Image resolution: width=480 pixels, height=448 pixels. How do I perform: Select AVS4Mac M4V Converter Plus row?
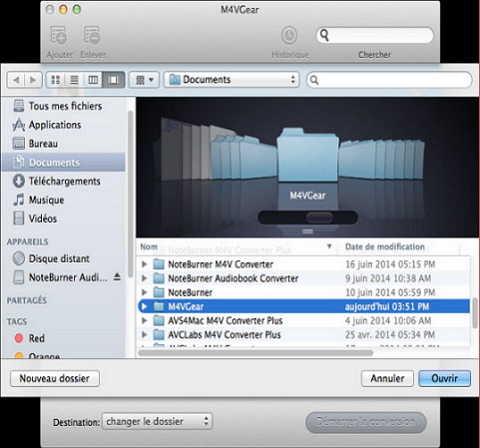(x=303, y=320)
